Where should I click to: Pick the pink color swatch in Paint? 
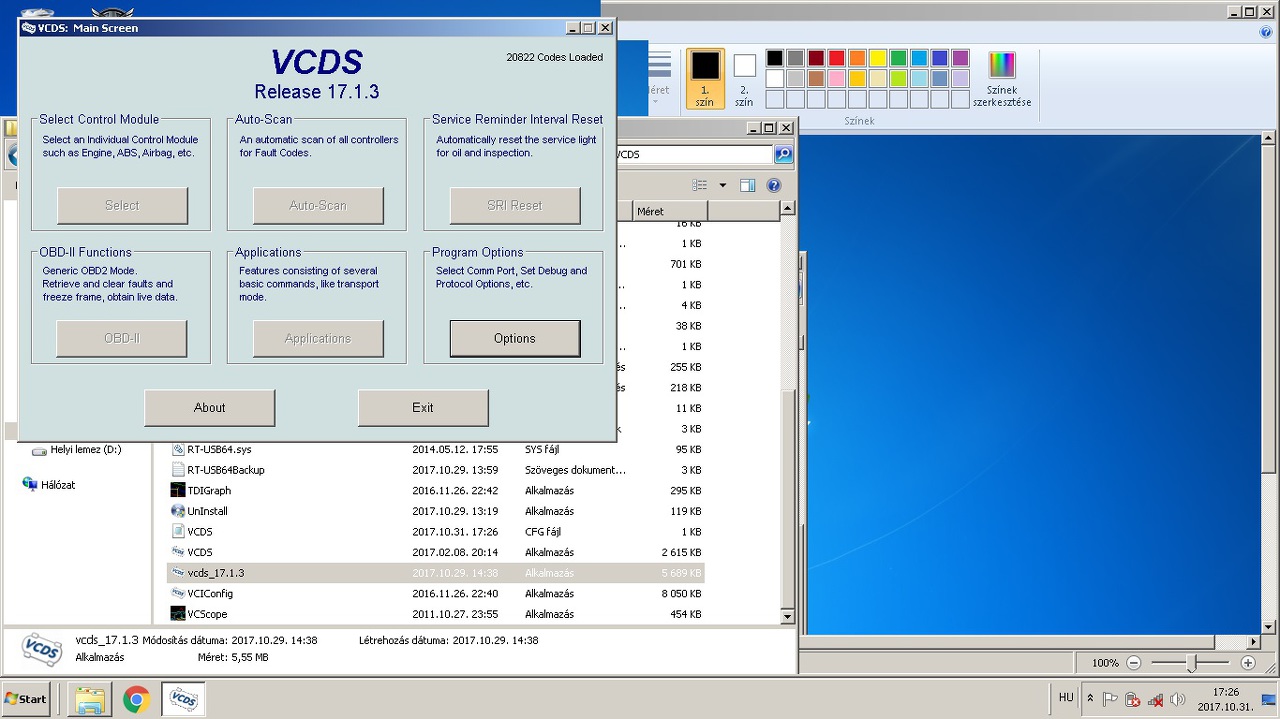point(836,78)
